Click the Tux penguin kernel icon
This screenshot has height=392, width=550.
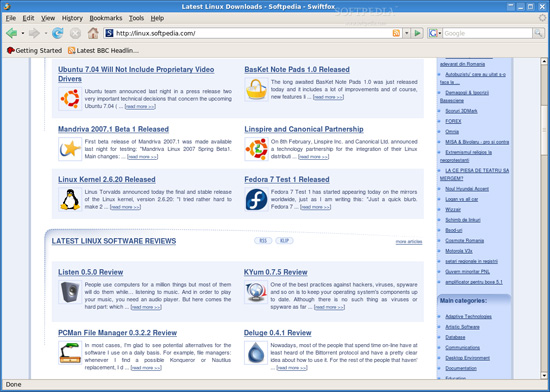click(x=70, y=199)
